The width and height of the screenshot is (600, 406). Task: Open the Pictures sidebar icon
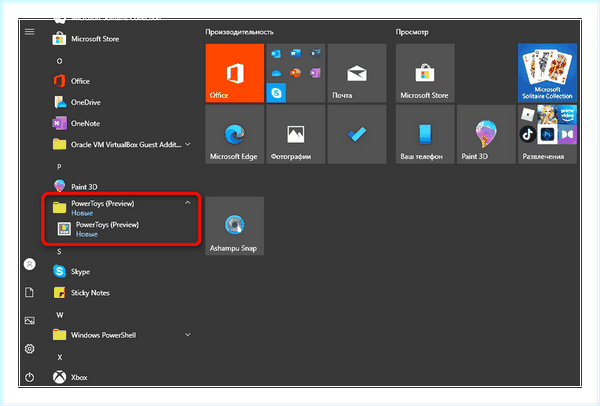pos(29,321)
